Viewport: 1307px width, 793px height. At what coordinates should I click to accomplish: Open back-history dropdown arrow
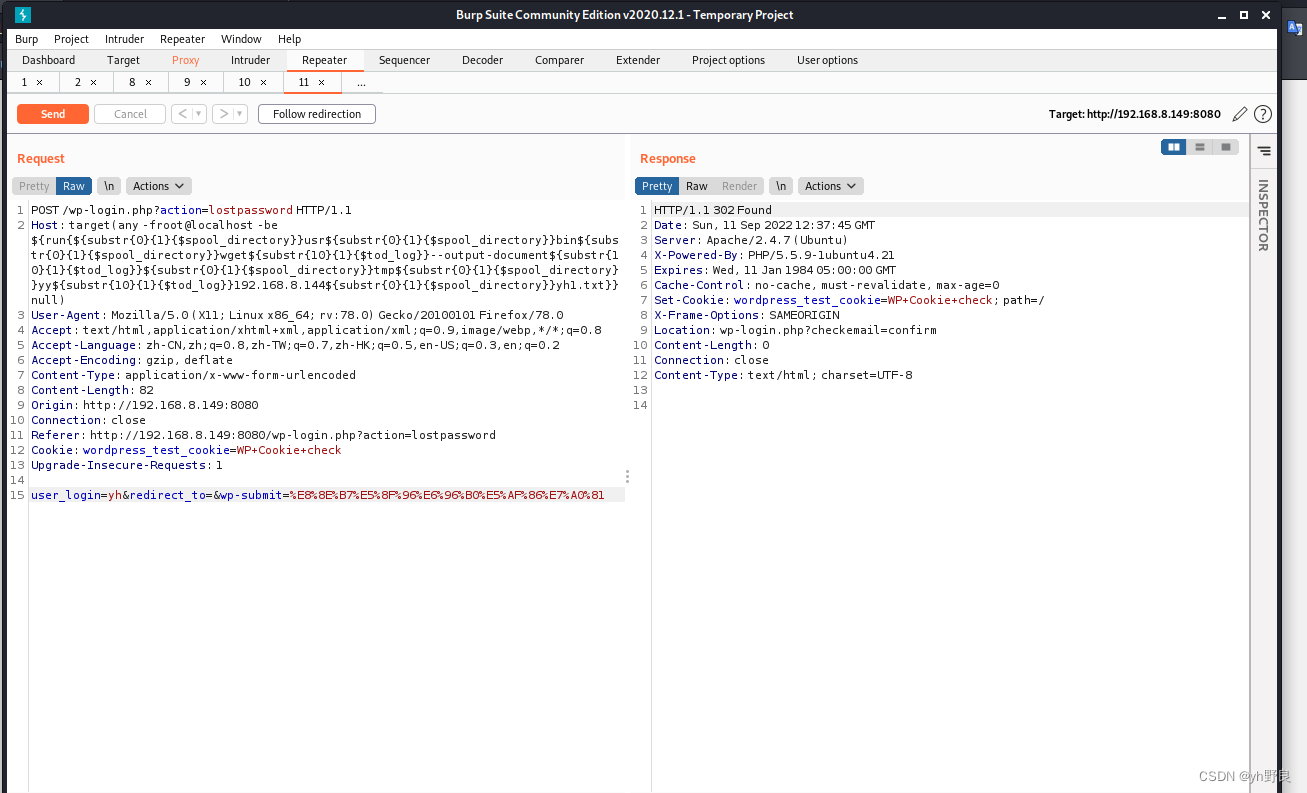point(199,114)
